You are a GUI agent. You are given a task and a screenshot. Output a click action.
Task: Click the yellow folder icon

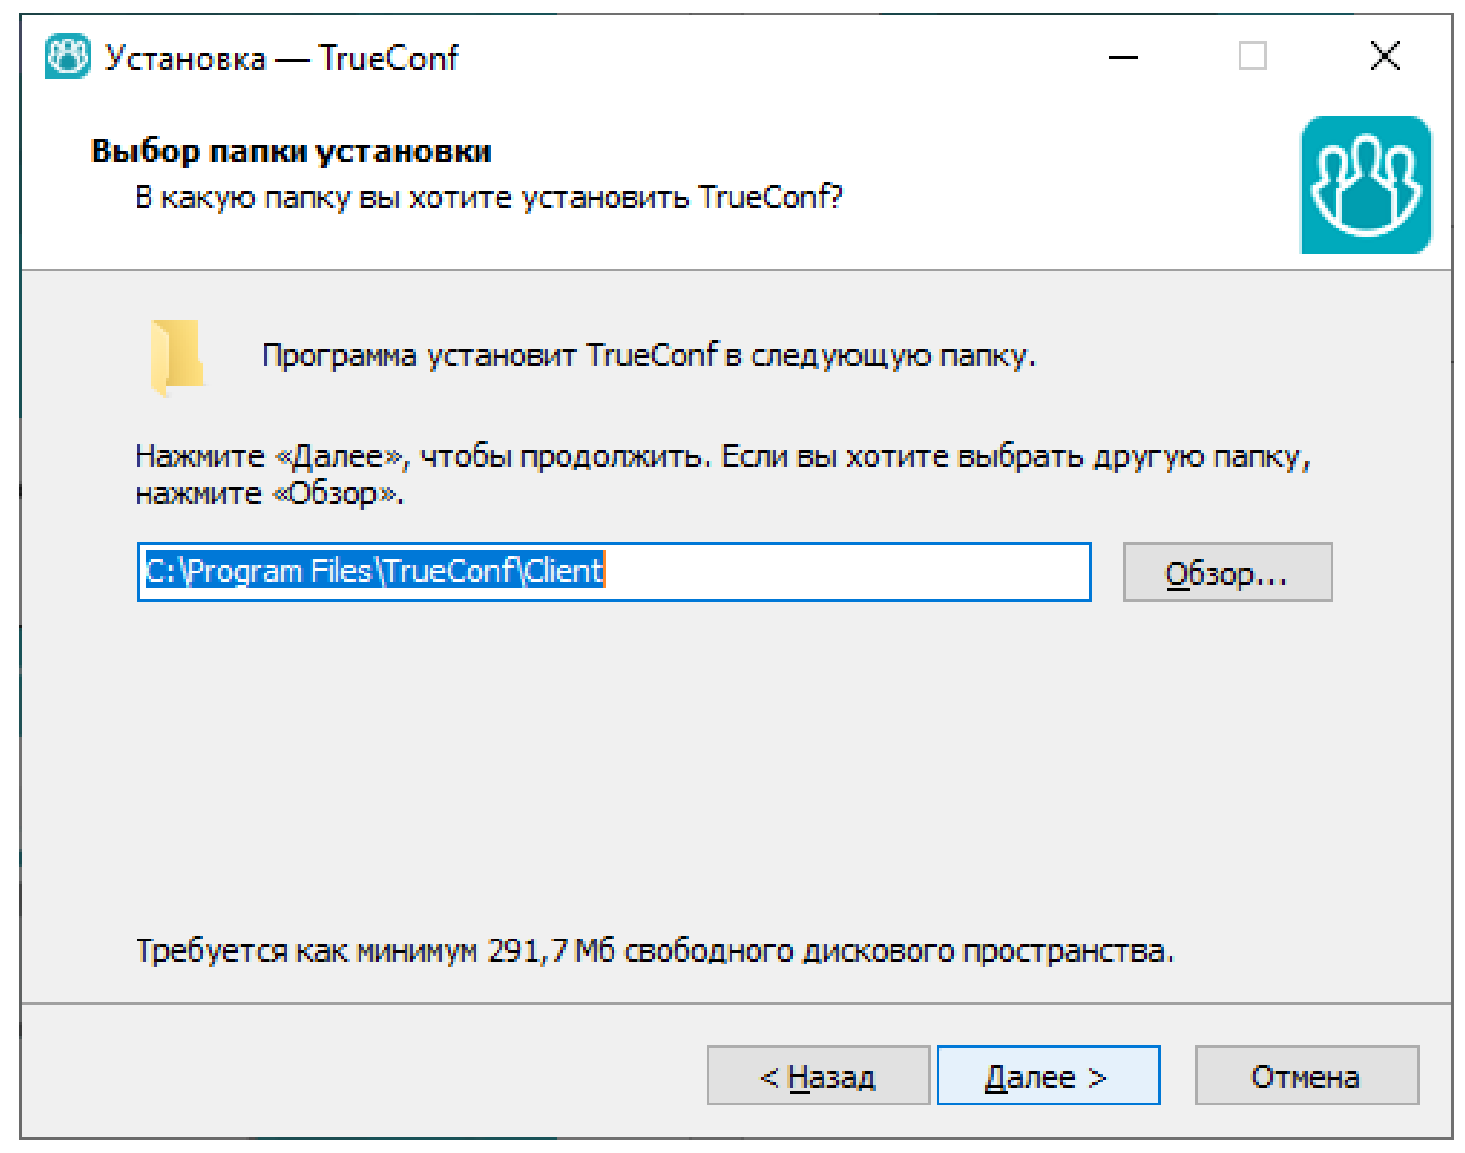click(177, 356)
